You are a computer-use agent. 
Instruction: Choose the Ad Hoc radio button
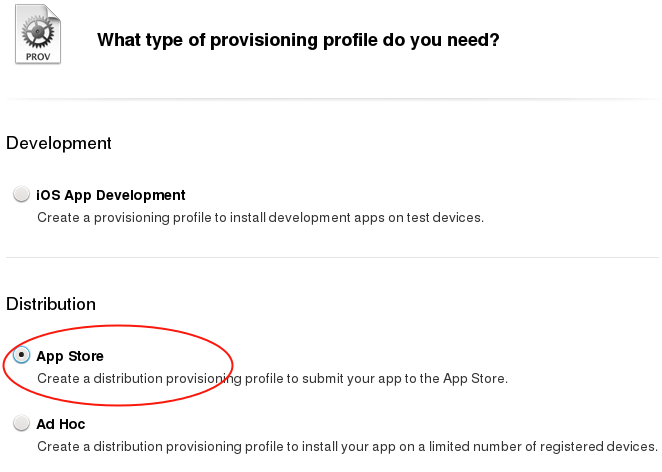pos(21,423)
